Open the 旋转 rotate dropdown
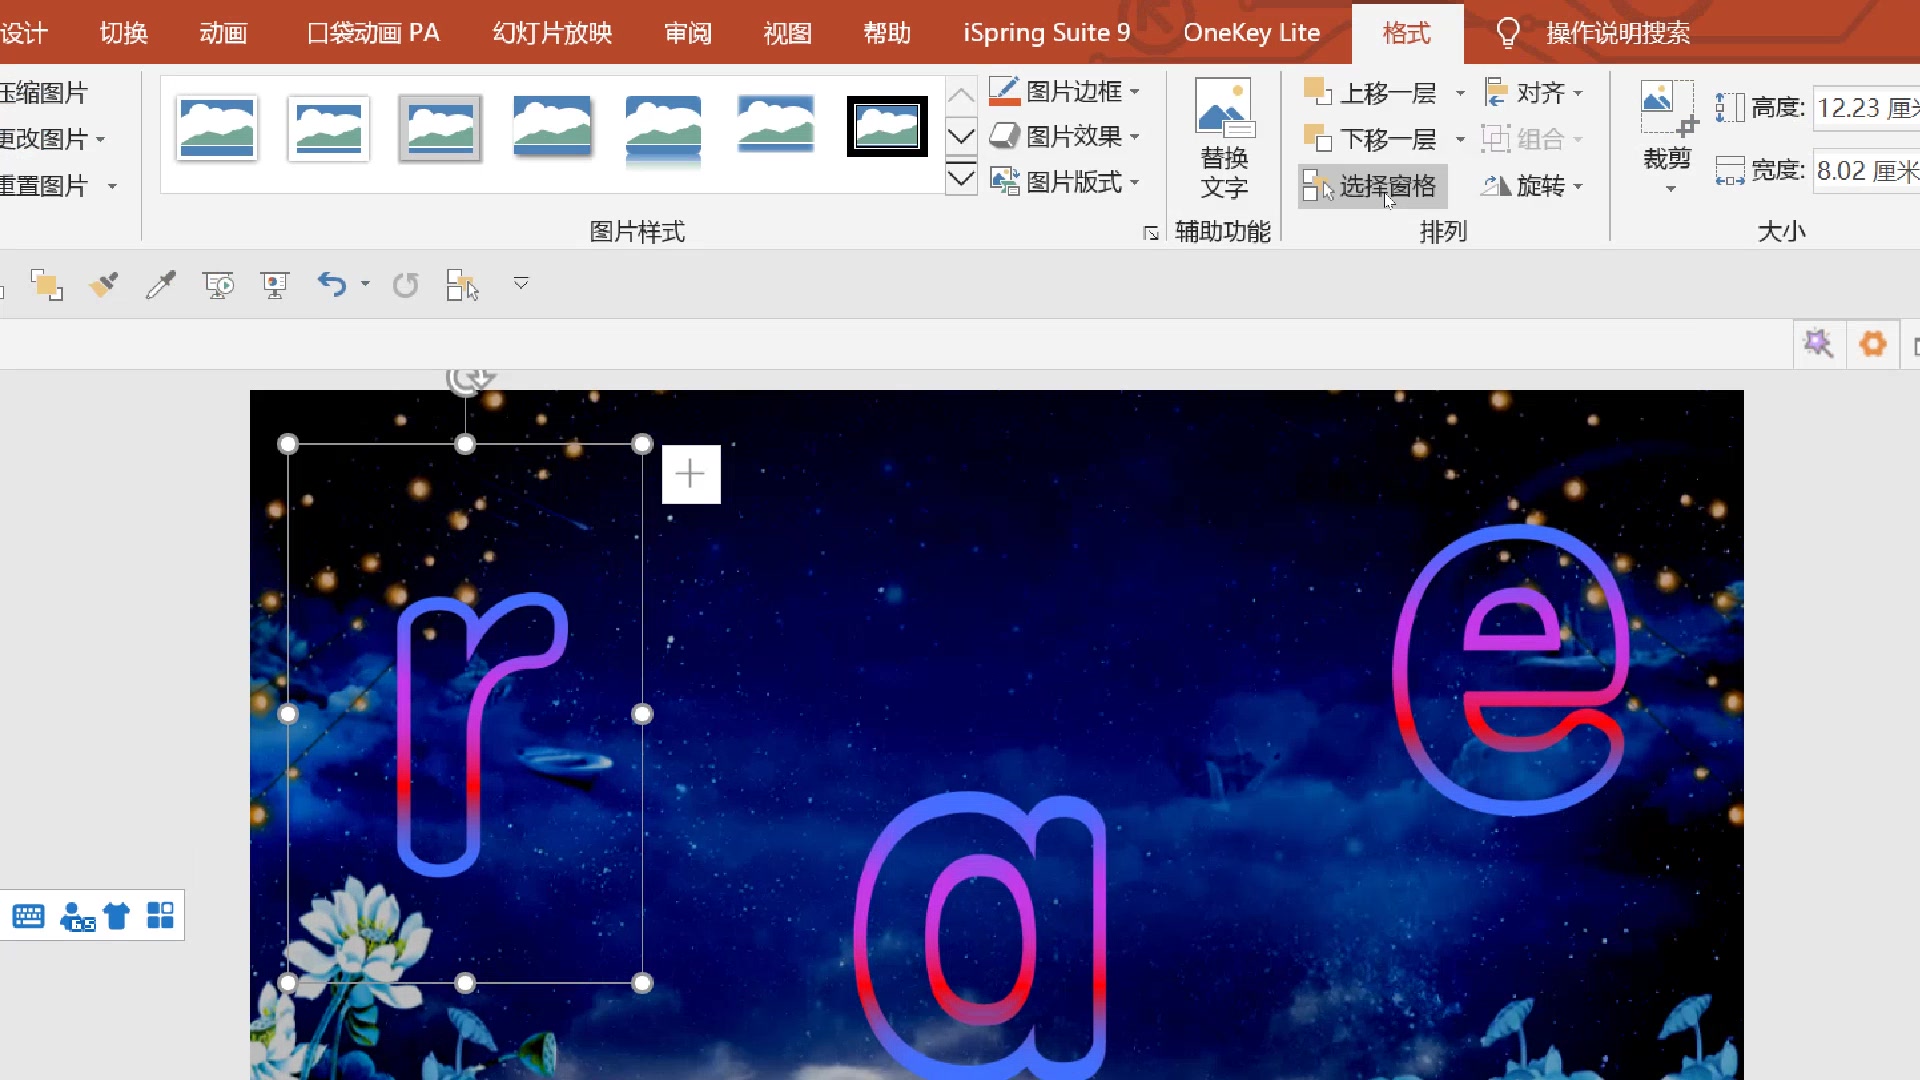Image resolution: width=1920 pixels, height=1080 pixels. 1533,186
